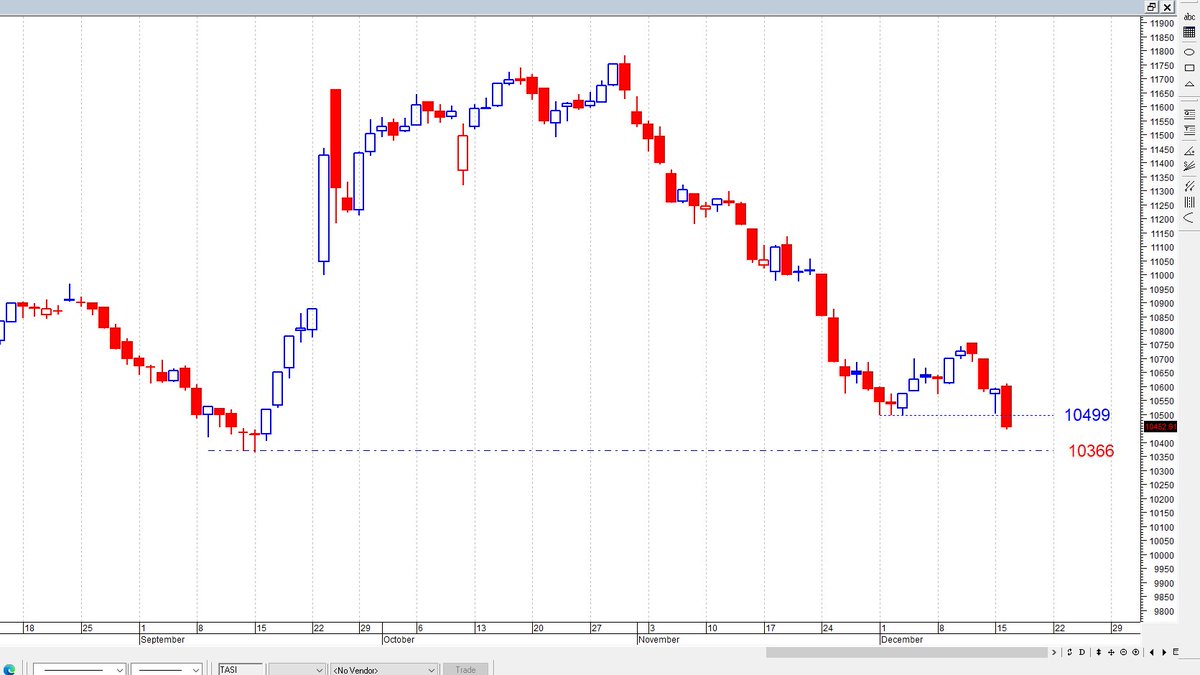The image size is (1200, 675).
Task: Click the scrollbar right arrow
Action: 1053,652
